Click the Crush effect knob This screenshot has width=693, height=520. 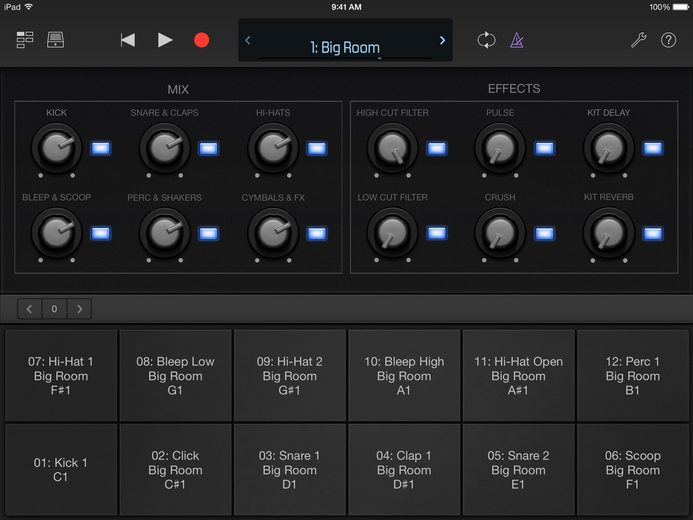coord(500,233)
